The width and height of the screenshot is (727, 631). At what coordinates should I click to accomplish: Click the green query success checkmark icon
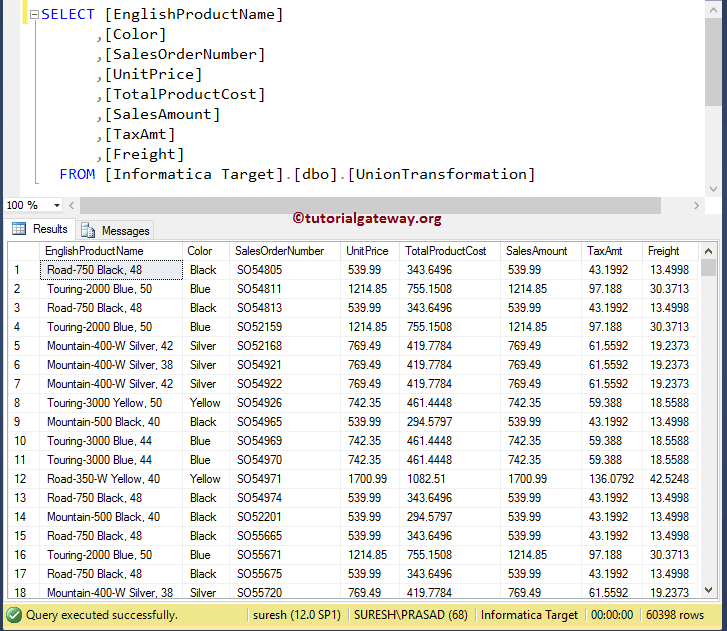tap(14, 615)
